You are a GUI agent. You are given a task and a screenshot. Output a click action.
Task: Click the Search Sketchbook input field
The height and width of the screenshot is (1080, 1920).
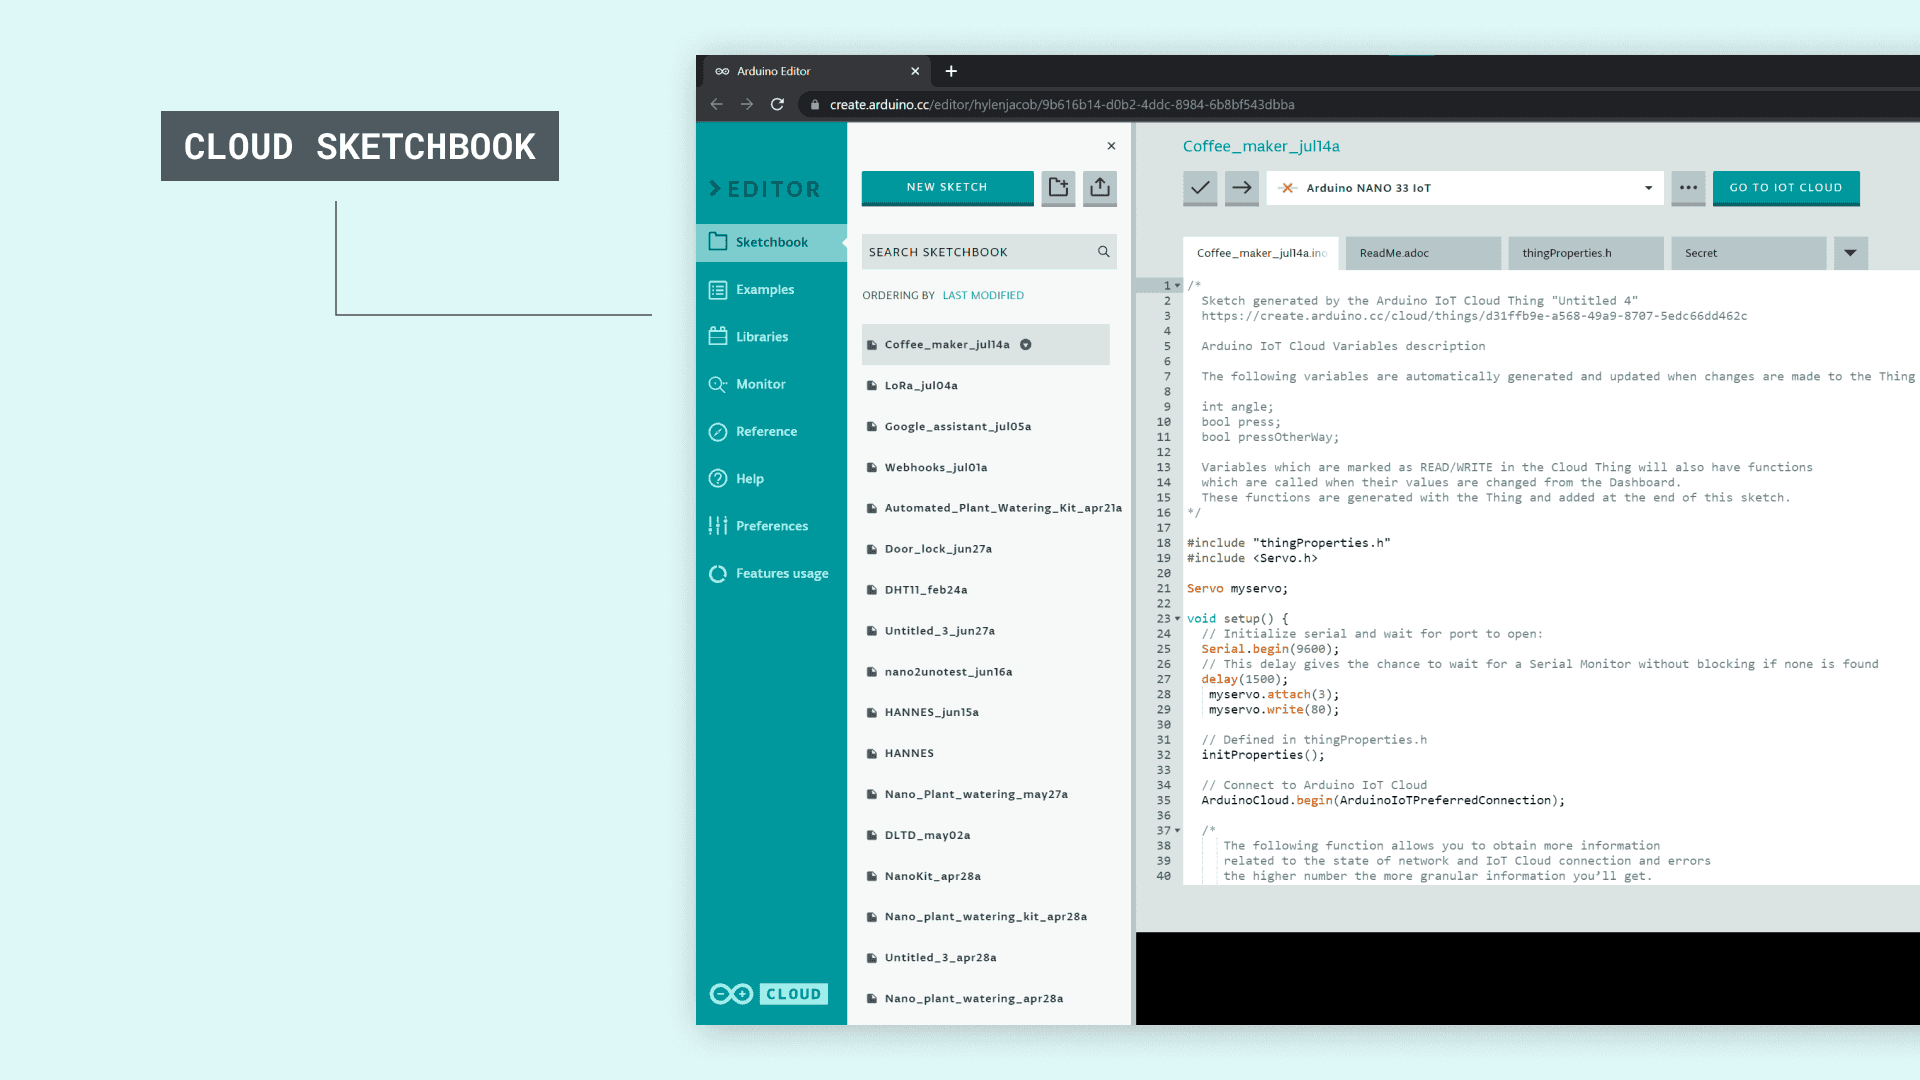pos(975,252)
